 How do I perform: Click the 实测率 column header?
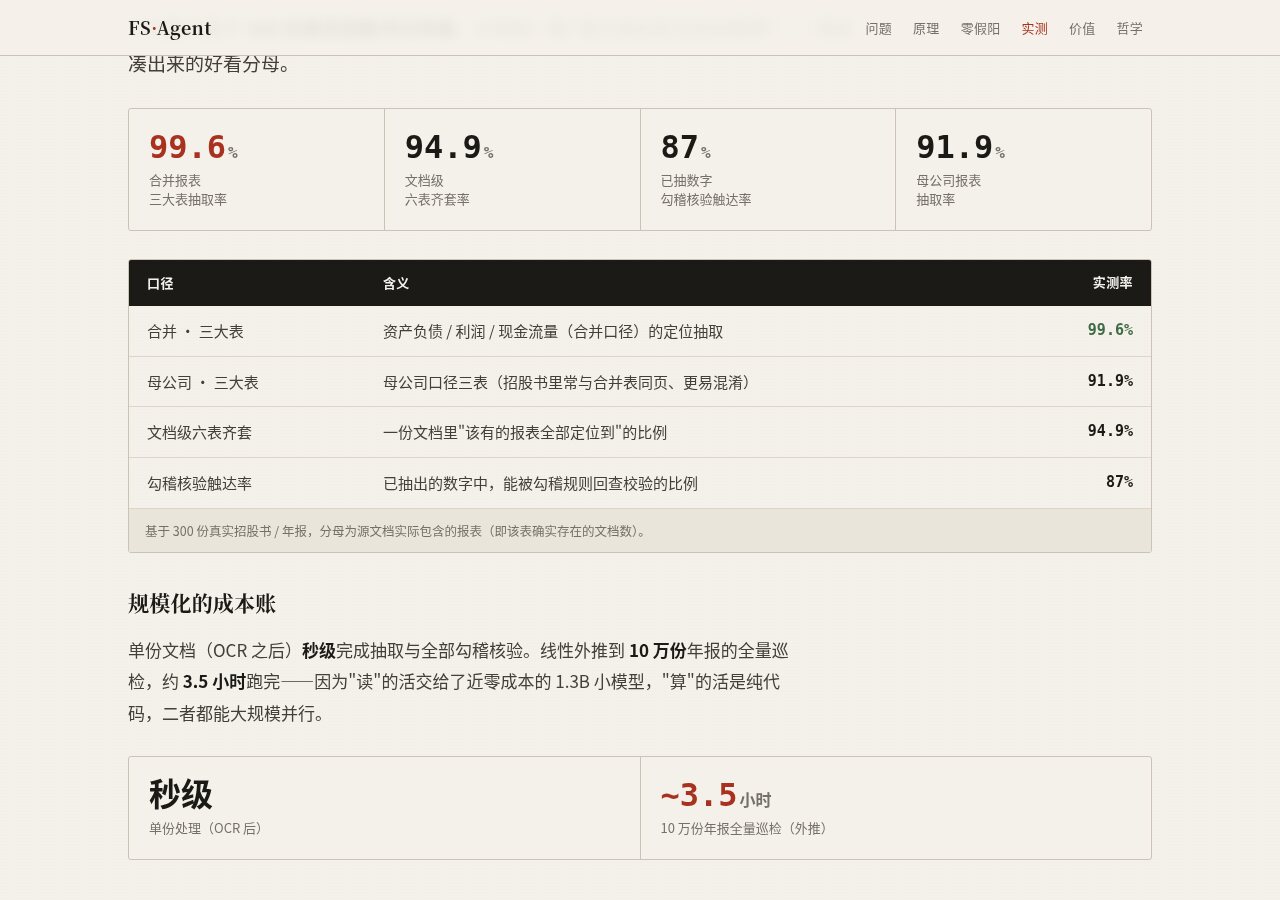[x=1112, y=283]
